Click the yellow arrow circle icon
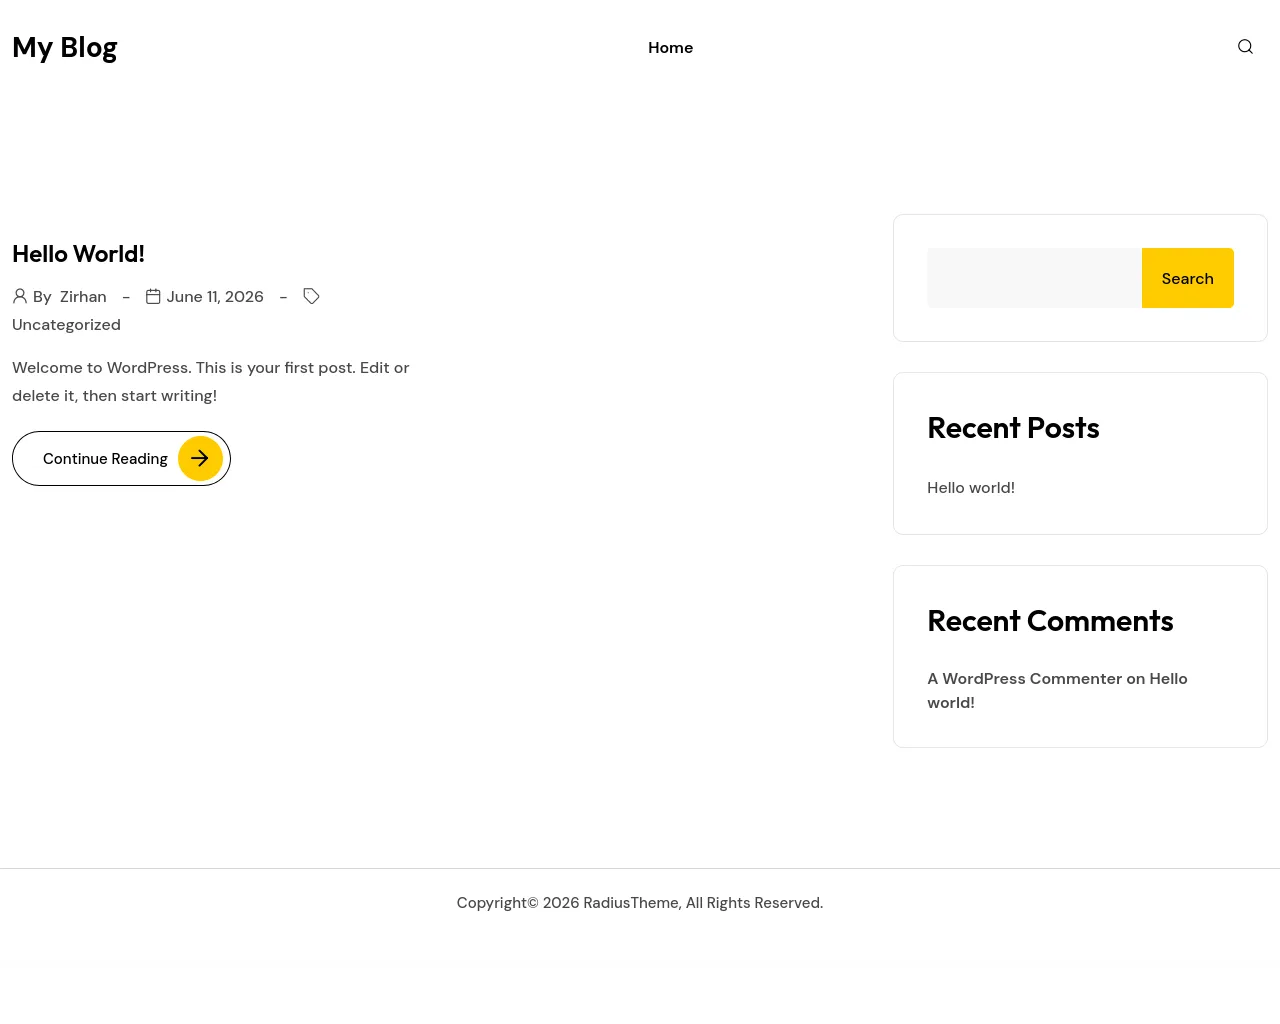Screen dimensions: 1280x1024 point(200,458)
